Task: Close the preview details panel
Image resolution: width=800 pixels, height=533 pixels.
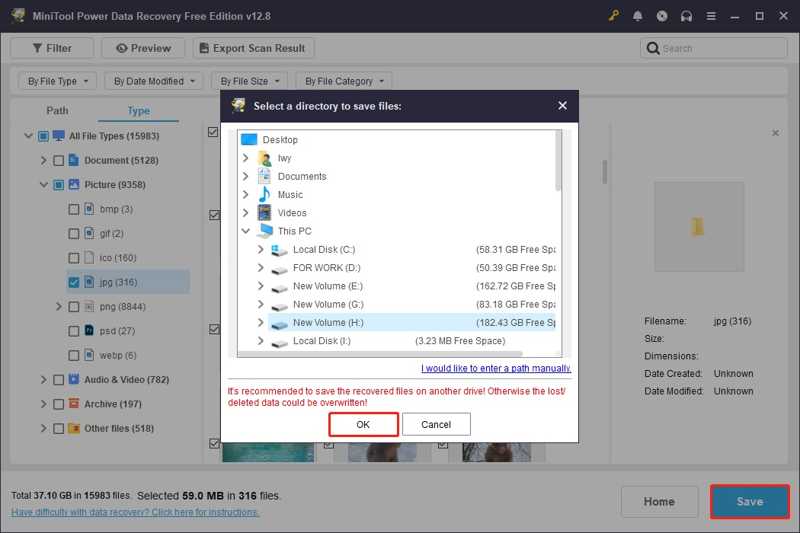Action: tap(775, 133)
